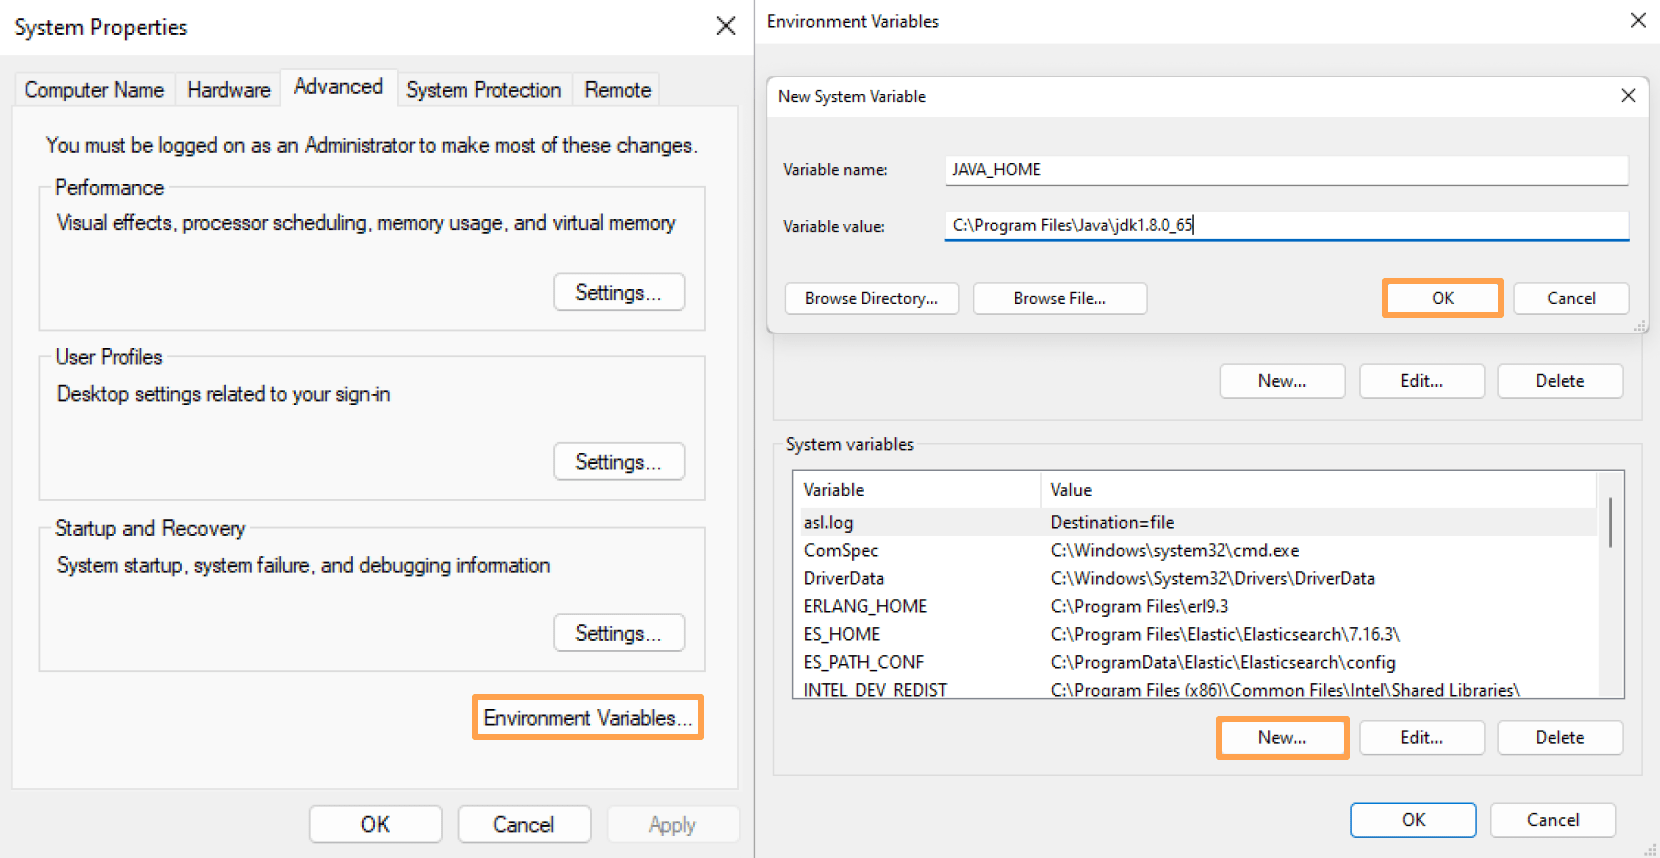
Task: Click Edit under user variables
Action: coord(1421,381)
